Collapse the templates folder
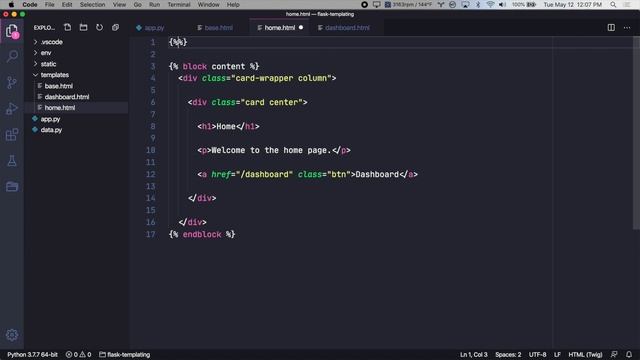Screen dimensions: 640x360 point(54,75)
